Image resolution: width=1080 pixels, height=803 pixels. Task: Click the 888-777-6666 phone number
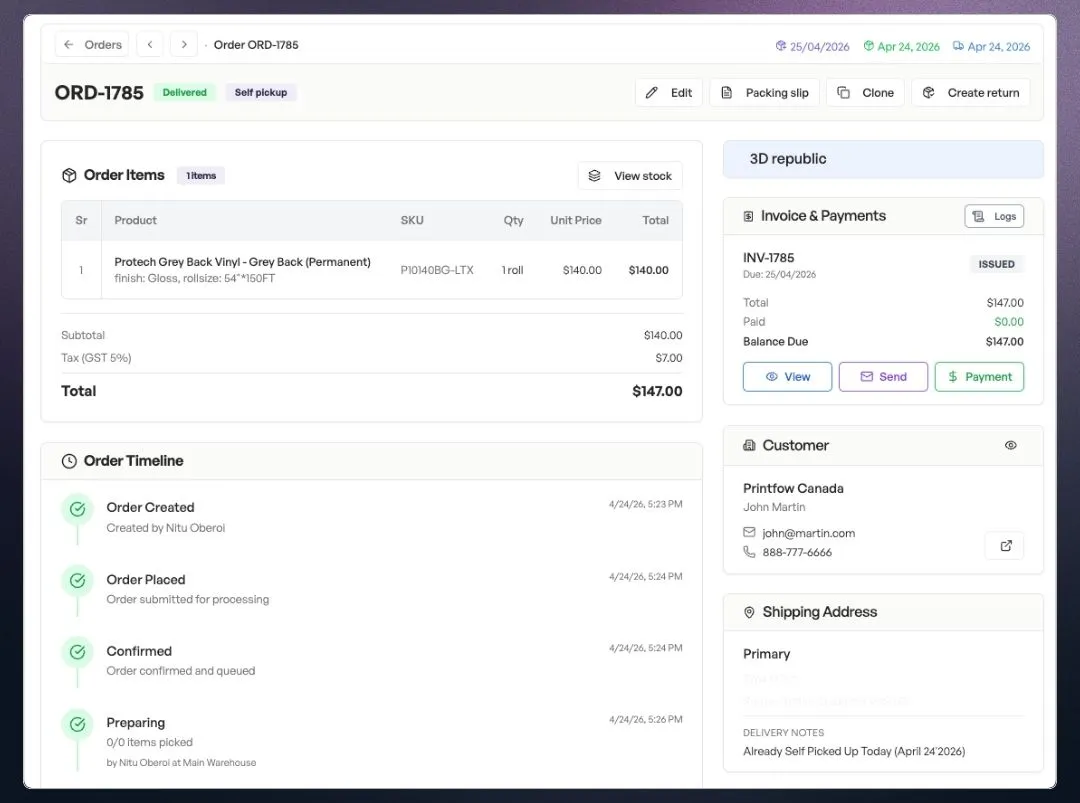[x=797, y=552]
